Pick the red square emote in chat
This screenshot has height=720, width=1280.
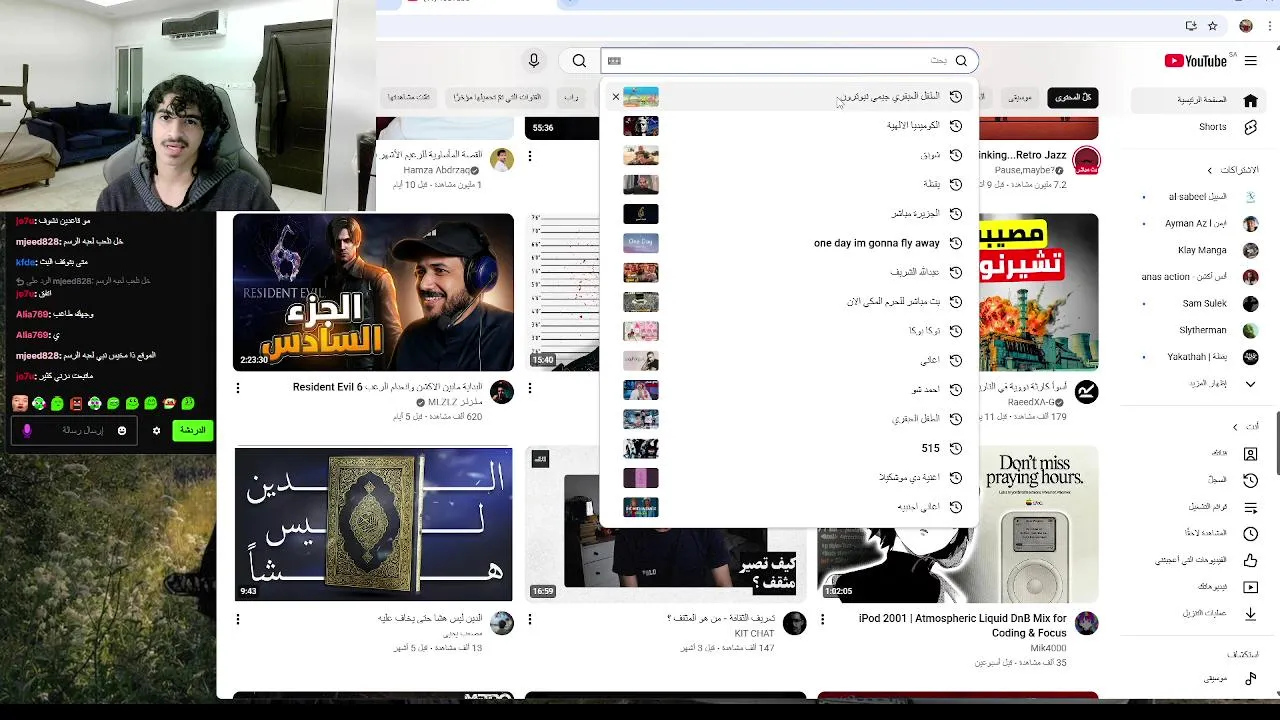[x=76, y=404]
